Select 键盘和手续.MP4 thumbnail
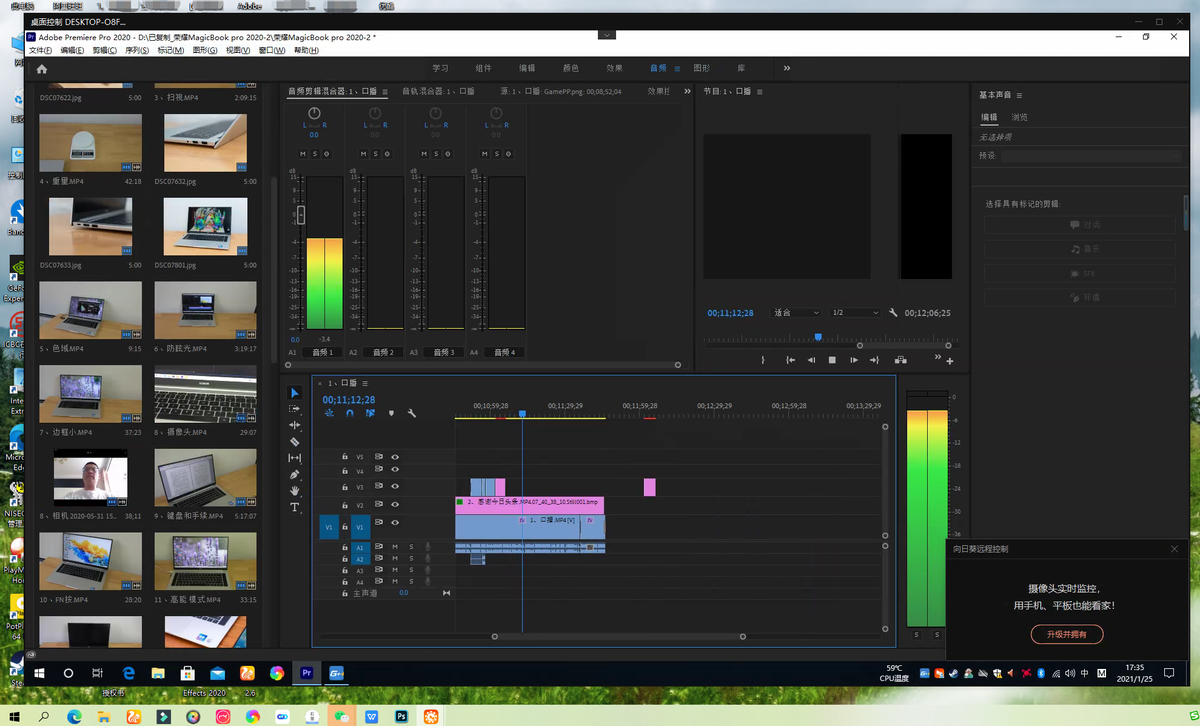1200x726 pixels. (x=206, y=478)
